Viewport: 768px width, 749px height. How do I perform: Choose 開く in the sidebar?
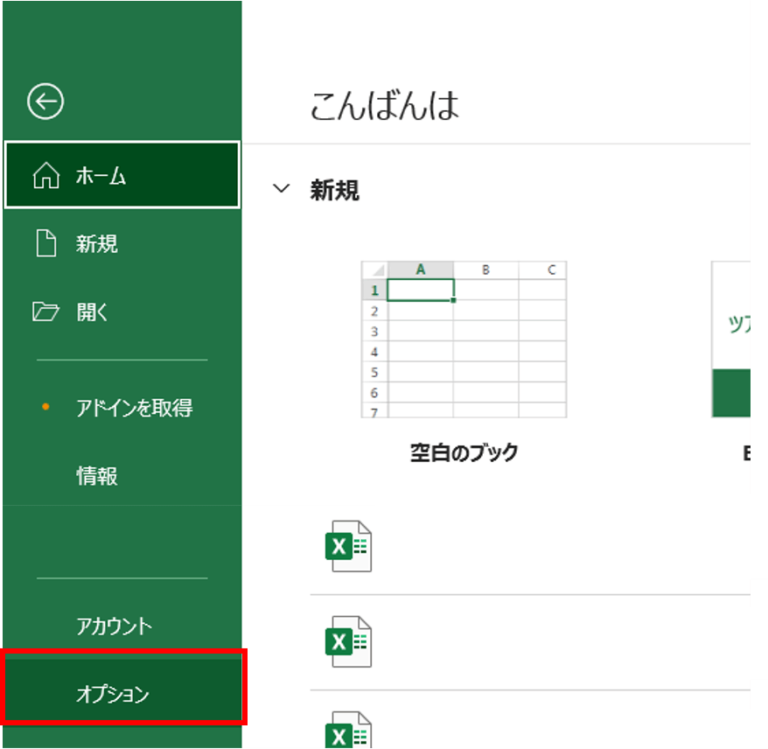tap(122, 312)
